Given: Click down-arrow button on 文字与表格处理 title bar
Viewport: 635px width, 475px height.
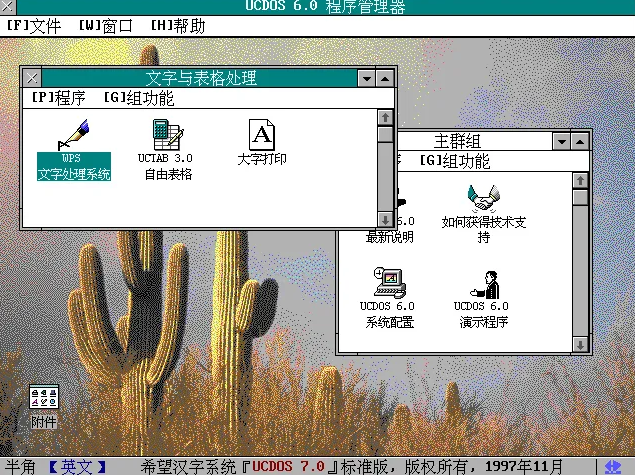Looking at the screenshot, I should click(x=367, y=78).
